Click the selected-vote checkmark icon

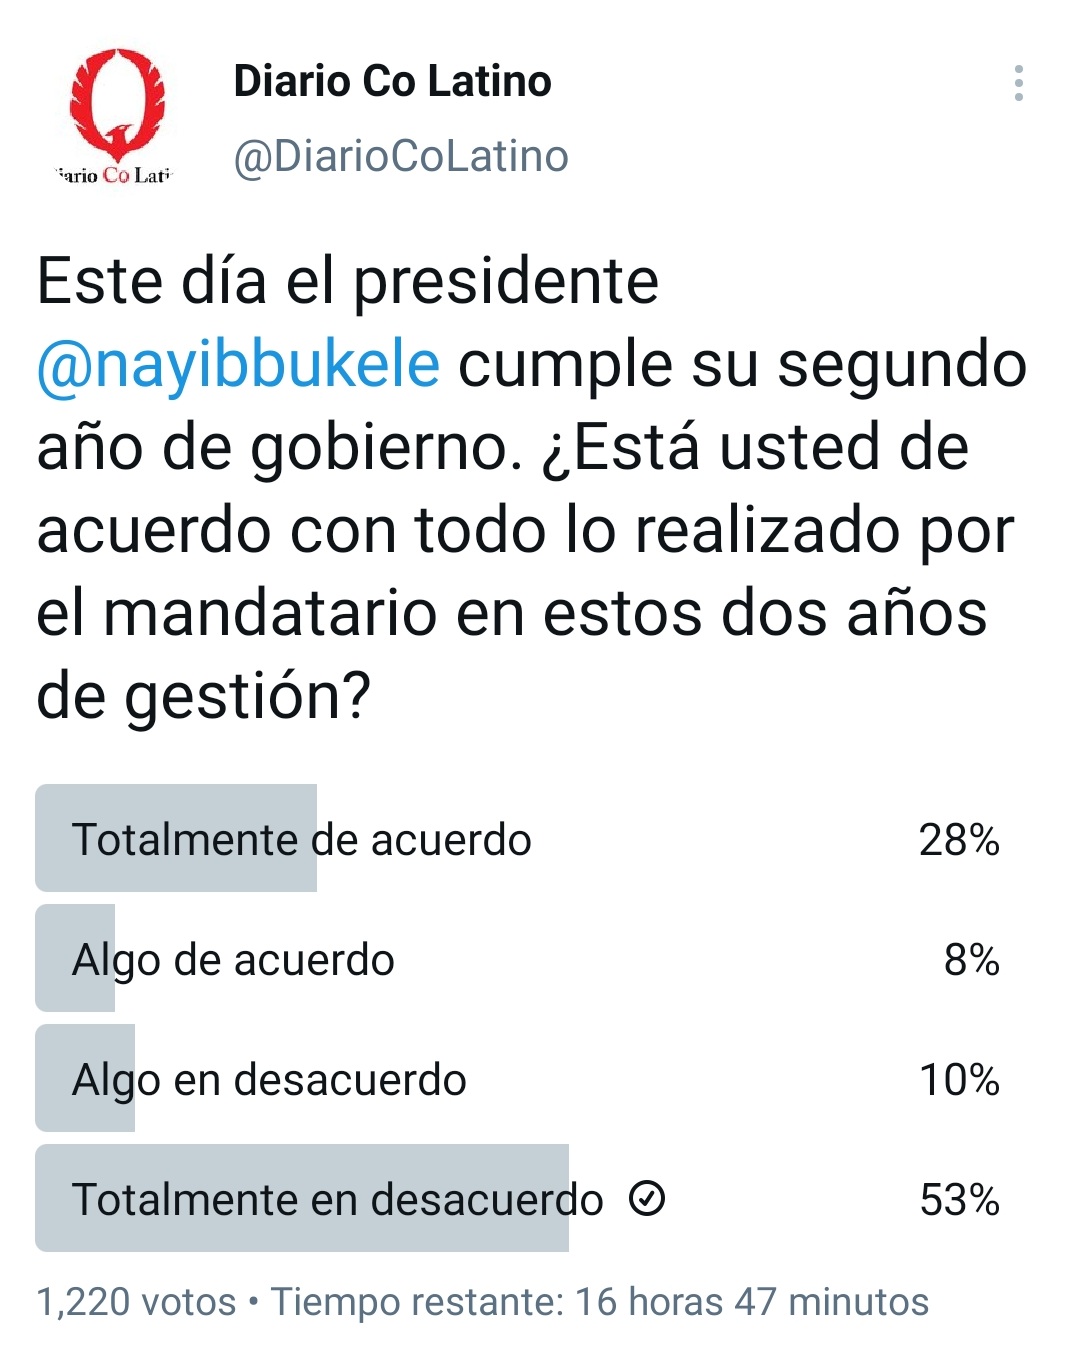(x=647, y=1198)
